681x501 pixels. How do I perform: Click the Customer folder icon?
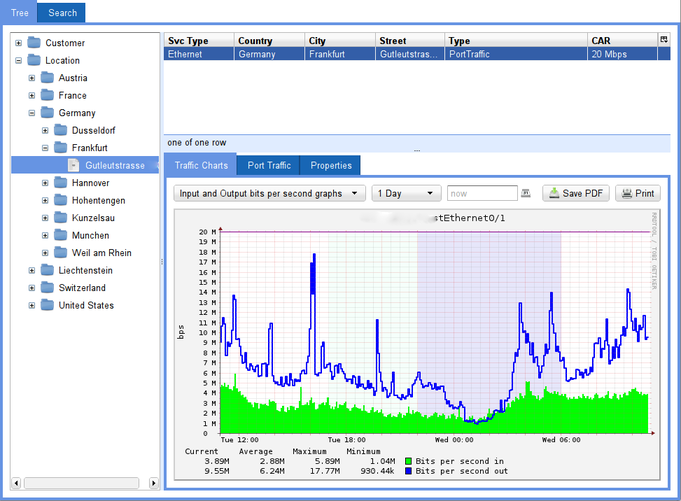(35, 43)
